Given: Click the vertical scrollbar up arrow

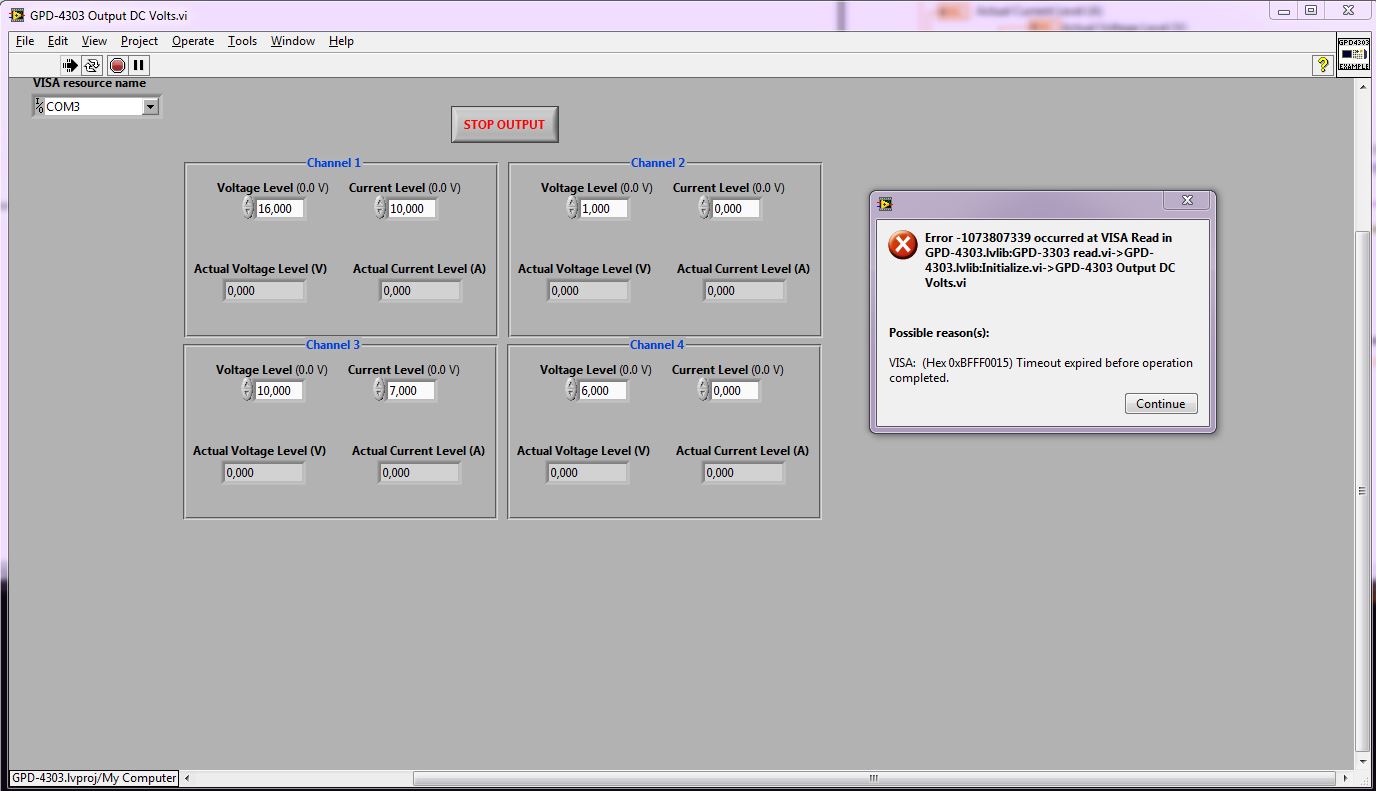Looking at the screenshot, I should tap(1361, 87).
